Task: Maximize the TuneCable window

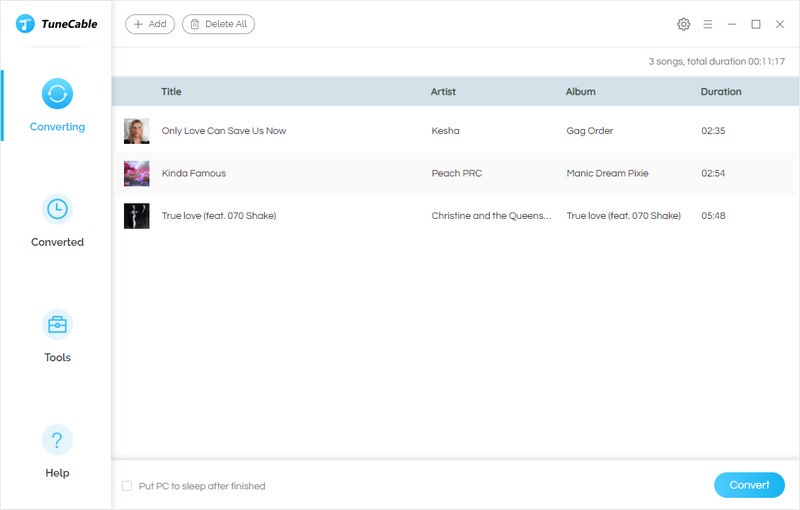Action: [x=756, y=24]
